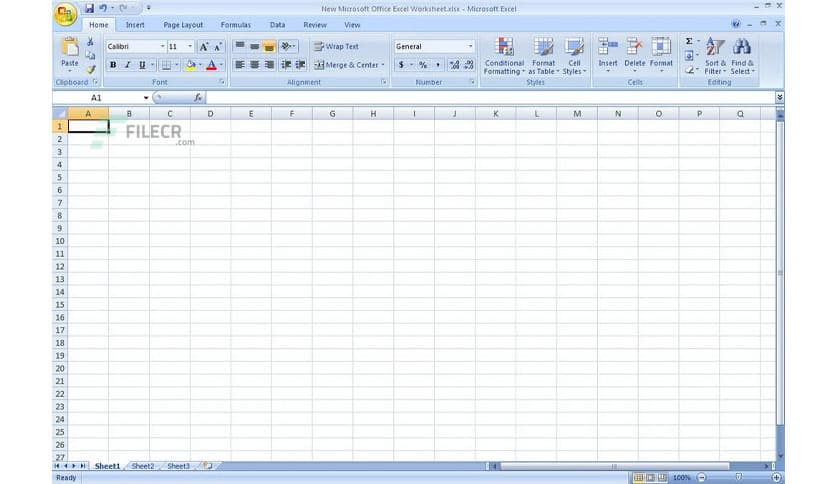
Task: Copy selection using the Copy icon
Action: click(x=90, y=55)
